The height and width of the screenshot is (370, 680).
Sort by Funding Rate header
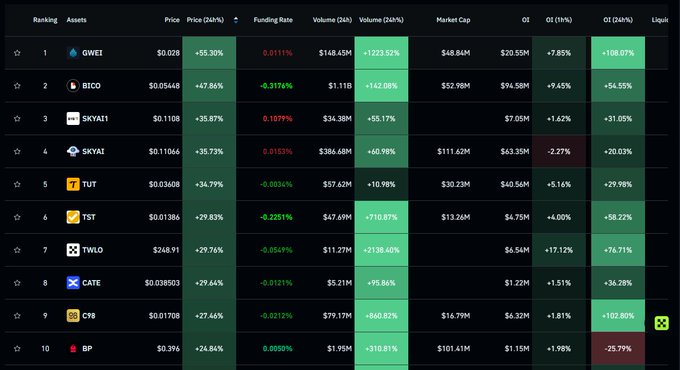pyautogui.click(x=273, y=20)
